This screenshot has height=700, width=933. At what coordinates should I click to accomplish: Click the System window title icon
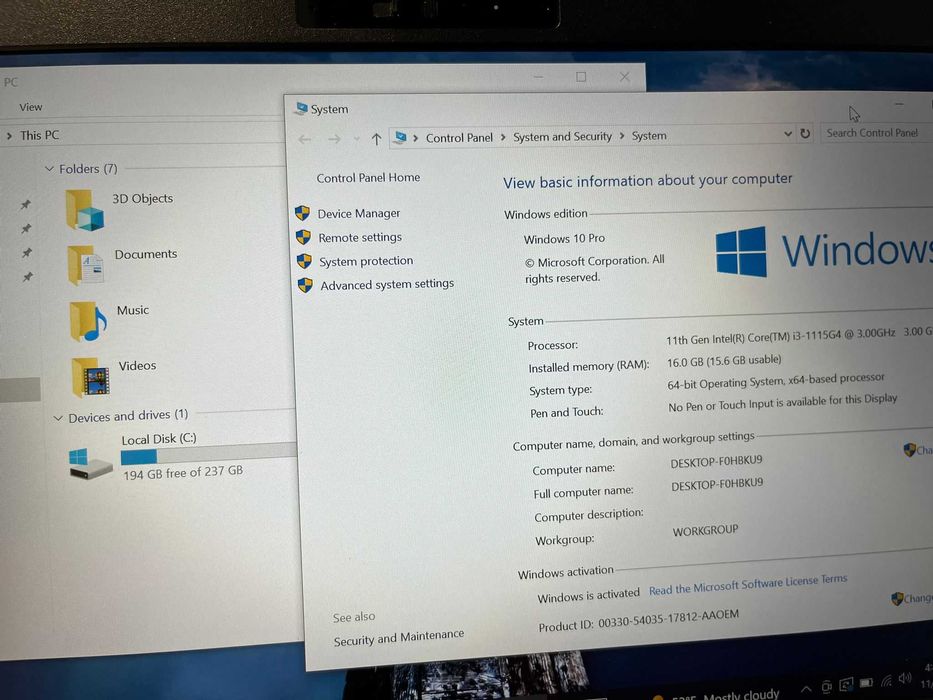tap(301, 108)
